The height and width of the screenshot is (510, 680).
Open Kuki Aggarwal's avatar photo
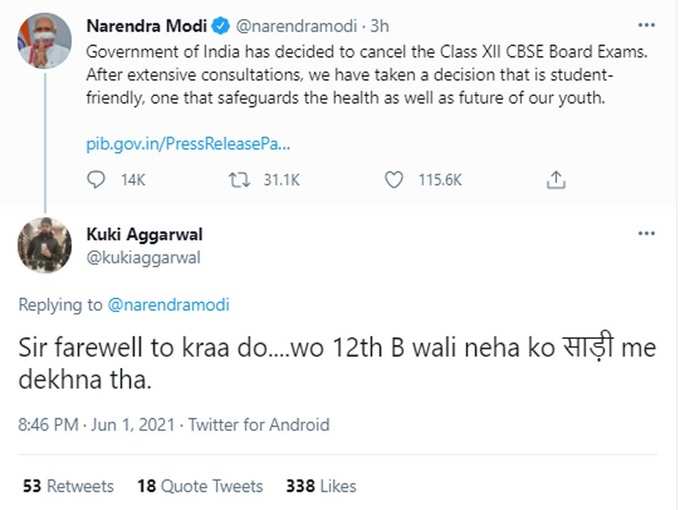pyautogui.click(x=44, y=245)
